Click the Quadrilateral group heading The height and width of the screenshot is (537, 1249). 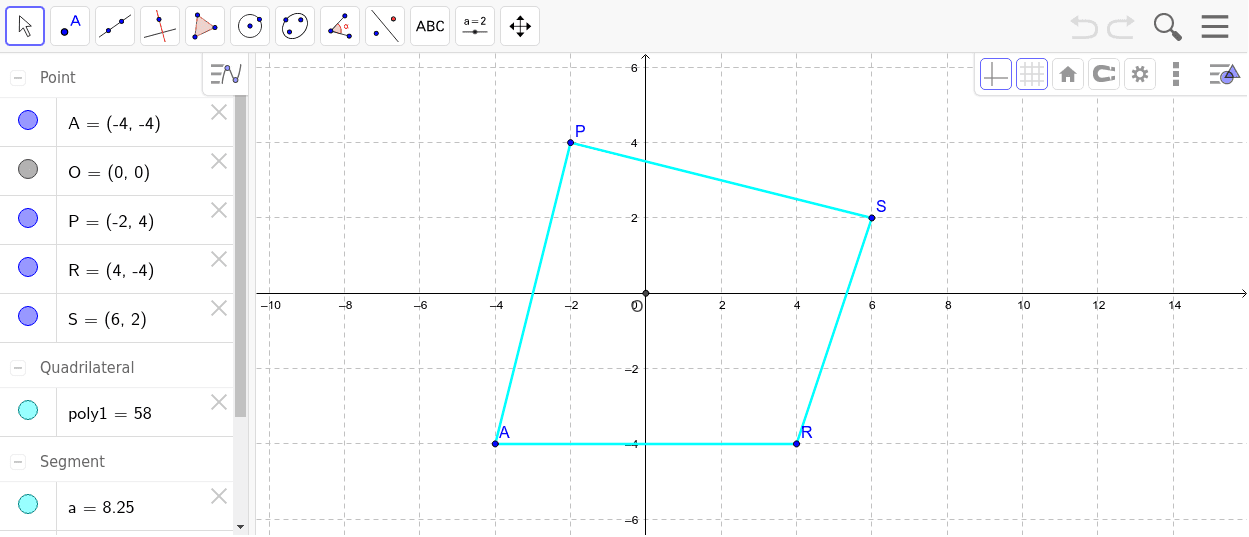[x=87, y=368]
